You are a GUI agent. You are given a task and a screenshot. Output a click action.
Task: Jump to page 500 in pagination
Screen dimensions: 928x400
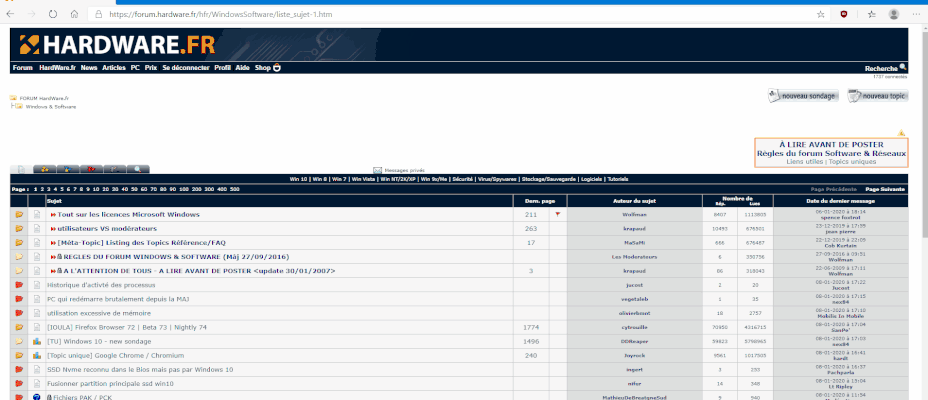[x=234, y=189]
